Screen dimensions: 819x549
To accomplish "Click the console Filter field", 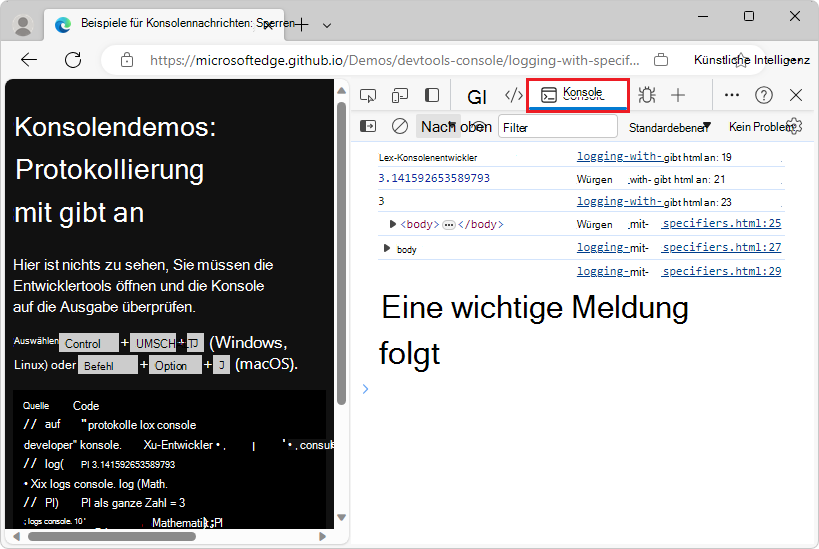I will (557, 126).
